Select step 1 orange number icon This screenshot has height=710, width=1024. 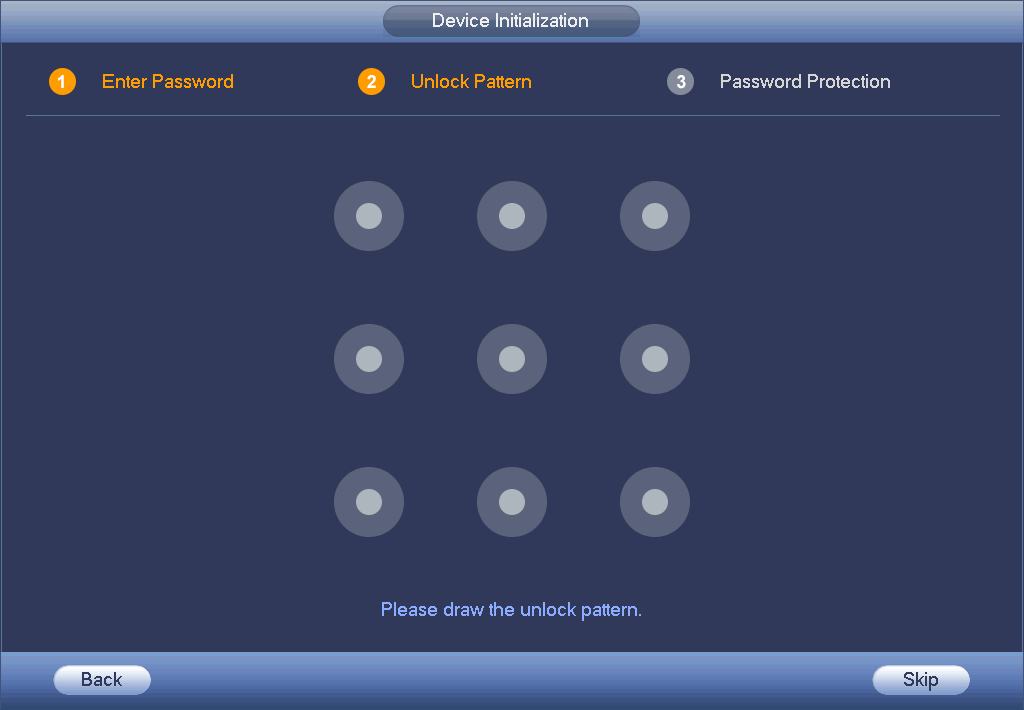[63, 82]
